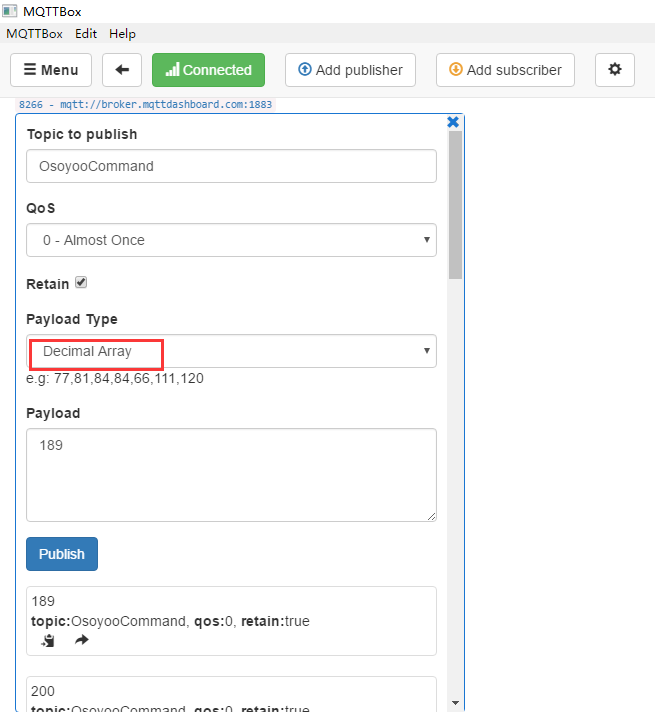Open the Edit menu

pos(86,34)
